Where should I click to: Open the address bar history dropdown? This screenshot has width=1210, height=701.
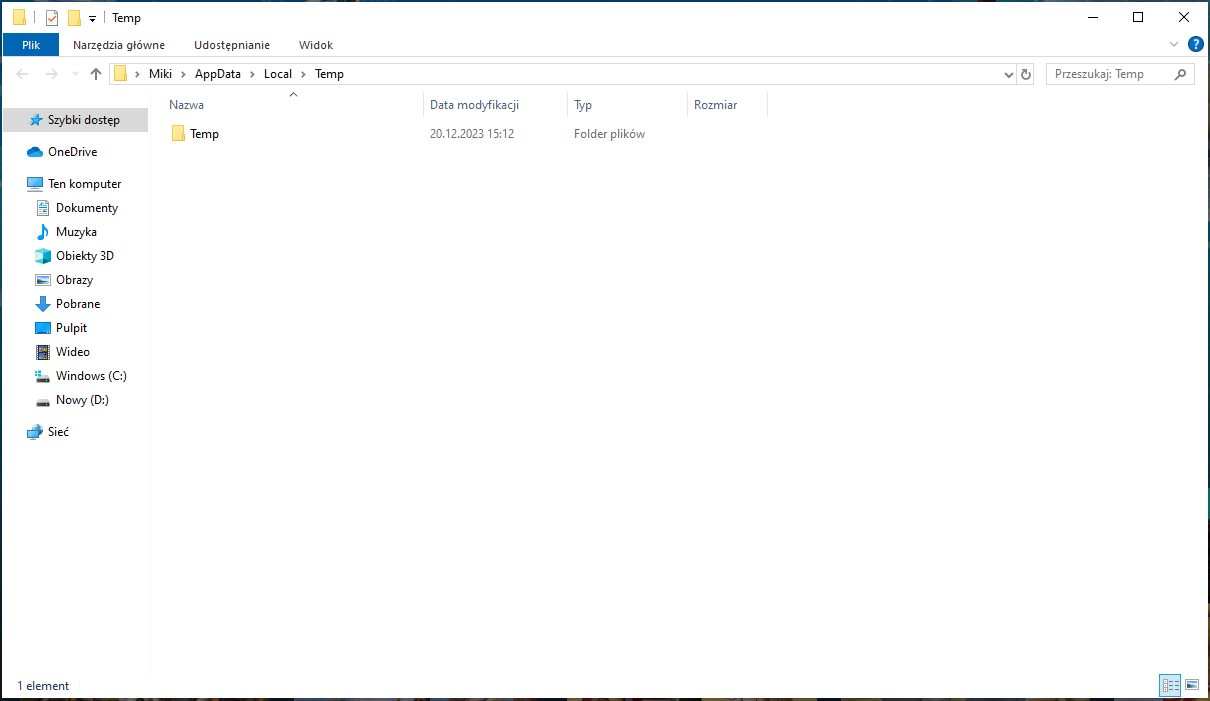click(x=1008, y=74)
